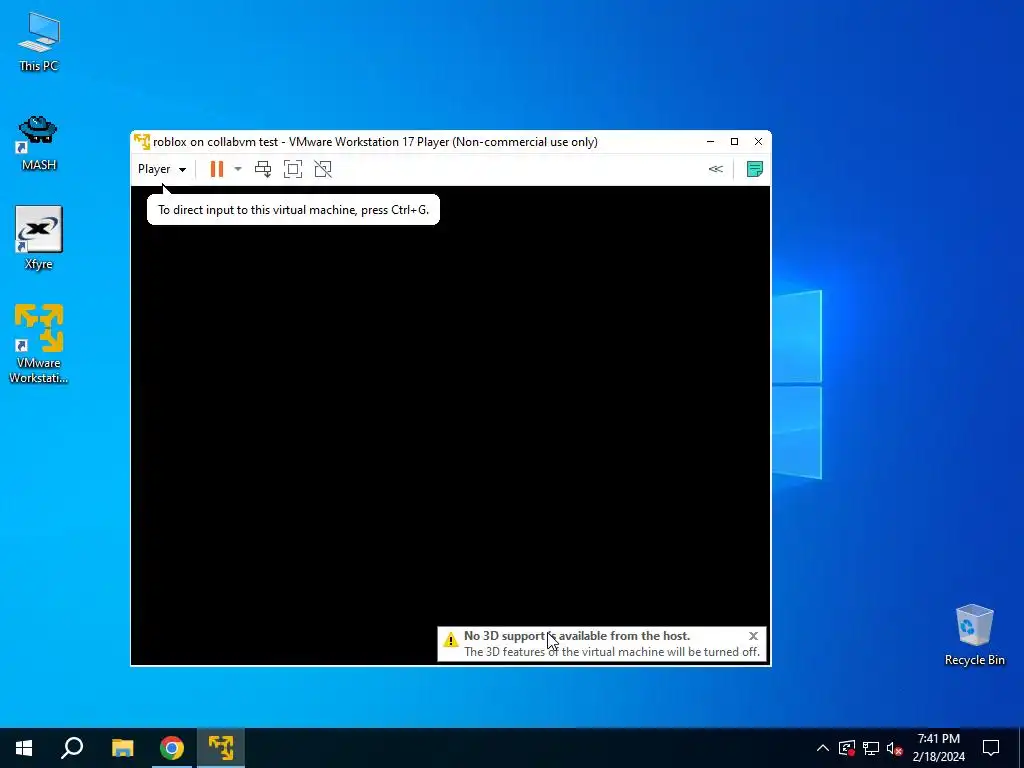Select the VMware Workstation desktop shortcut
This screenshot has height=768, width=1024.
pos(39,344)
